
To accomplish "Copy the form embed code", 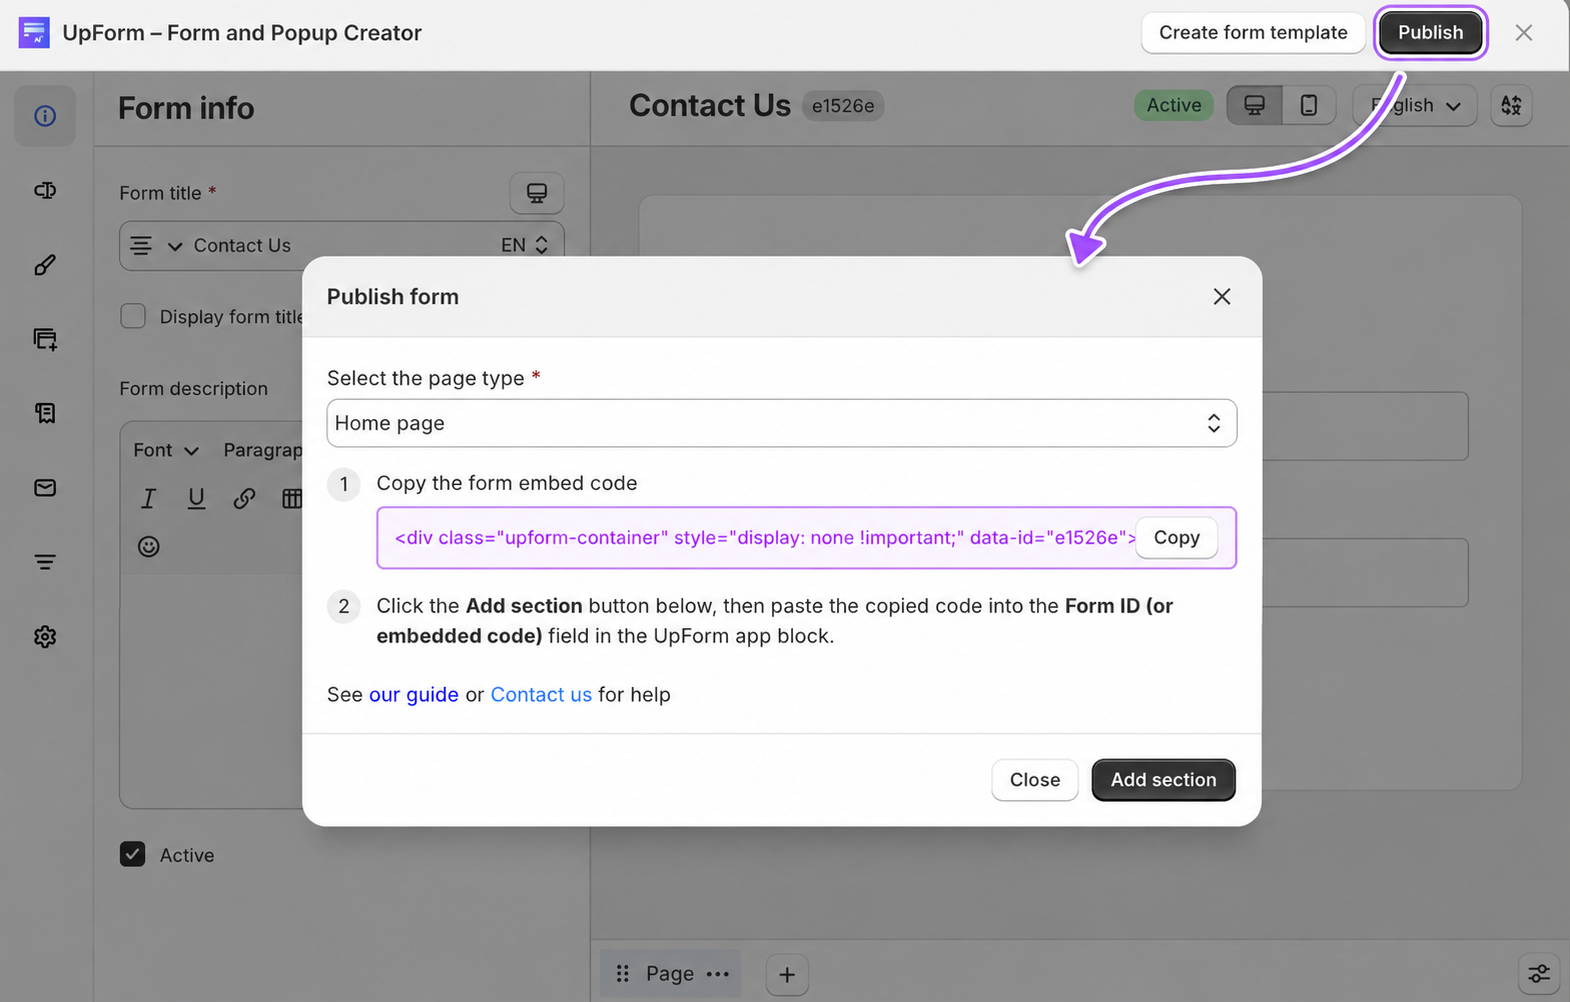I will pyautogui.click(x=1177, y=538).
